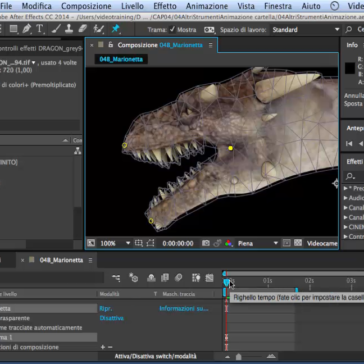364x364 pixels.
Task: Click the motion blur icon in timeline
Action: [178, 278]
